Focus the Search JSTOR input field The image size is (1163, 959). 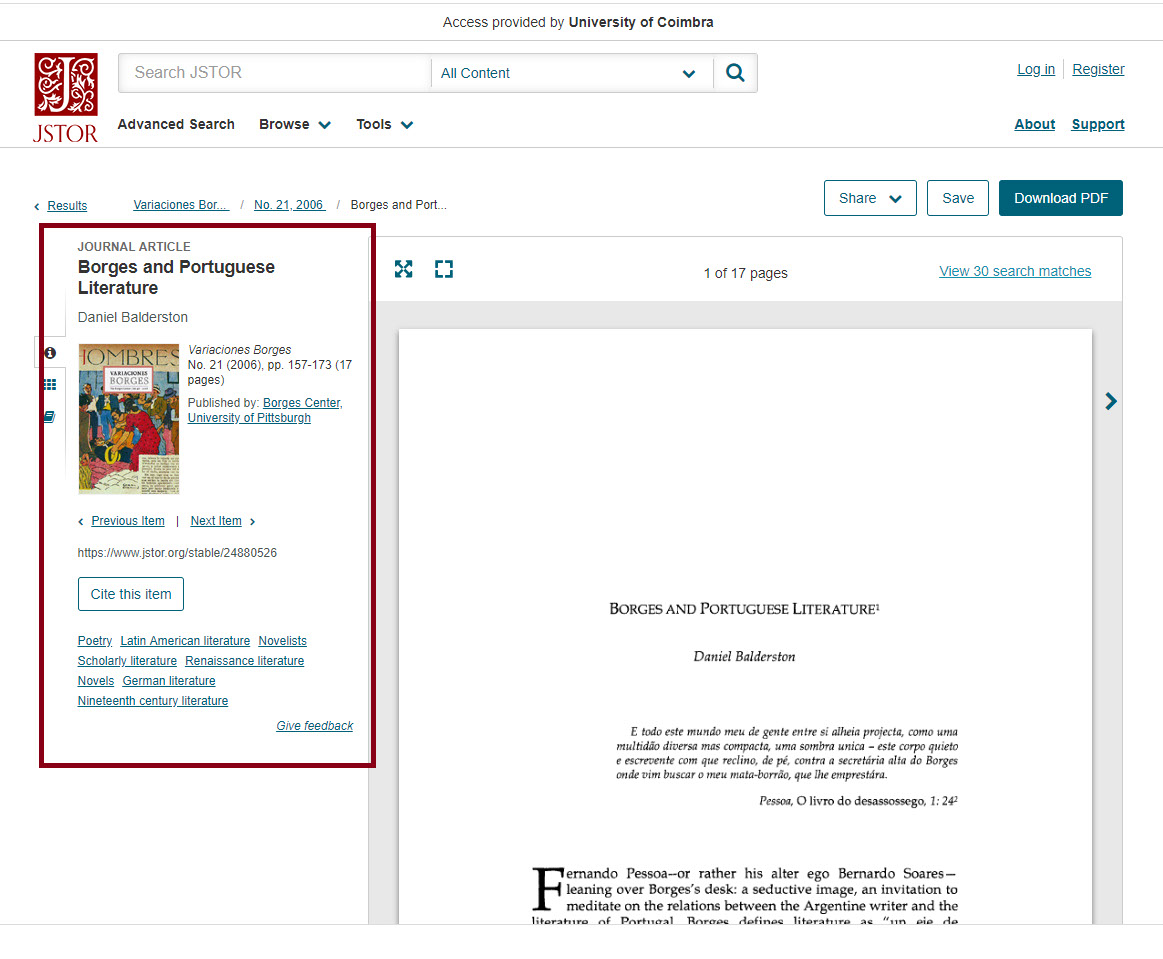(x=275, y=73)
